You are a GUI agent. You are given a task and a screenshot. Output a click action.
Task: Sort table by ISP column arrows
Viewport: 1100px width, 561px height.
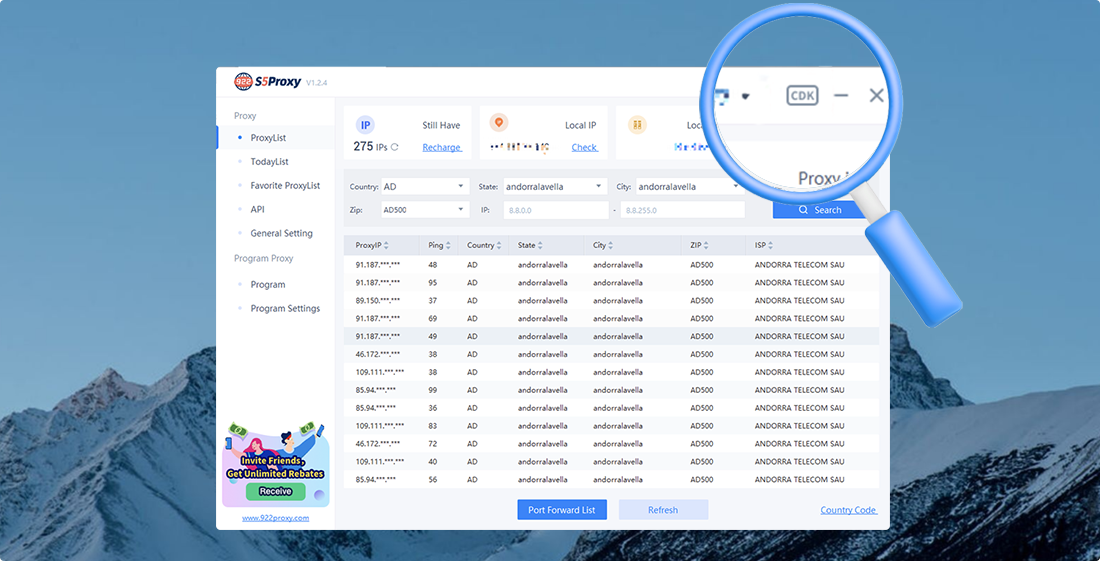[x=771, y=245]
